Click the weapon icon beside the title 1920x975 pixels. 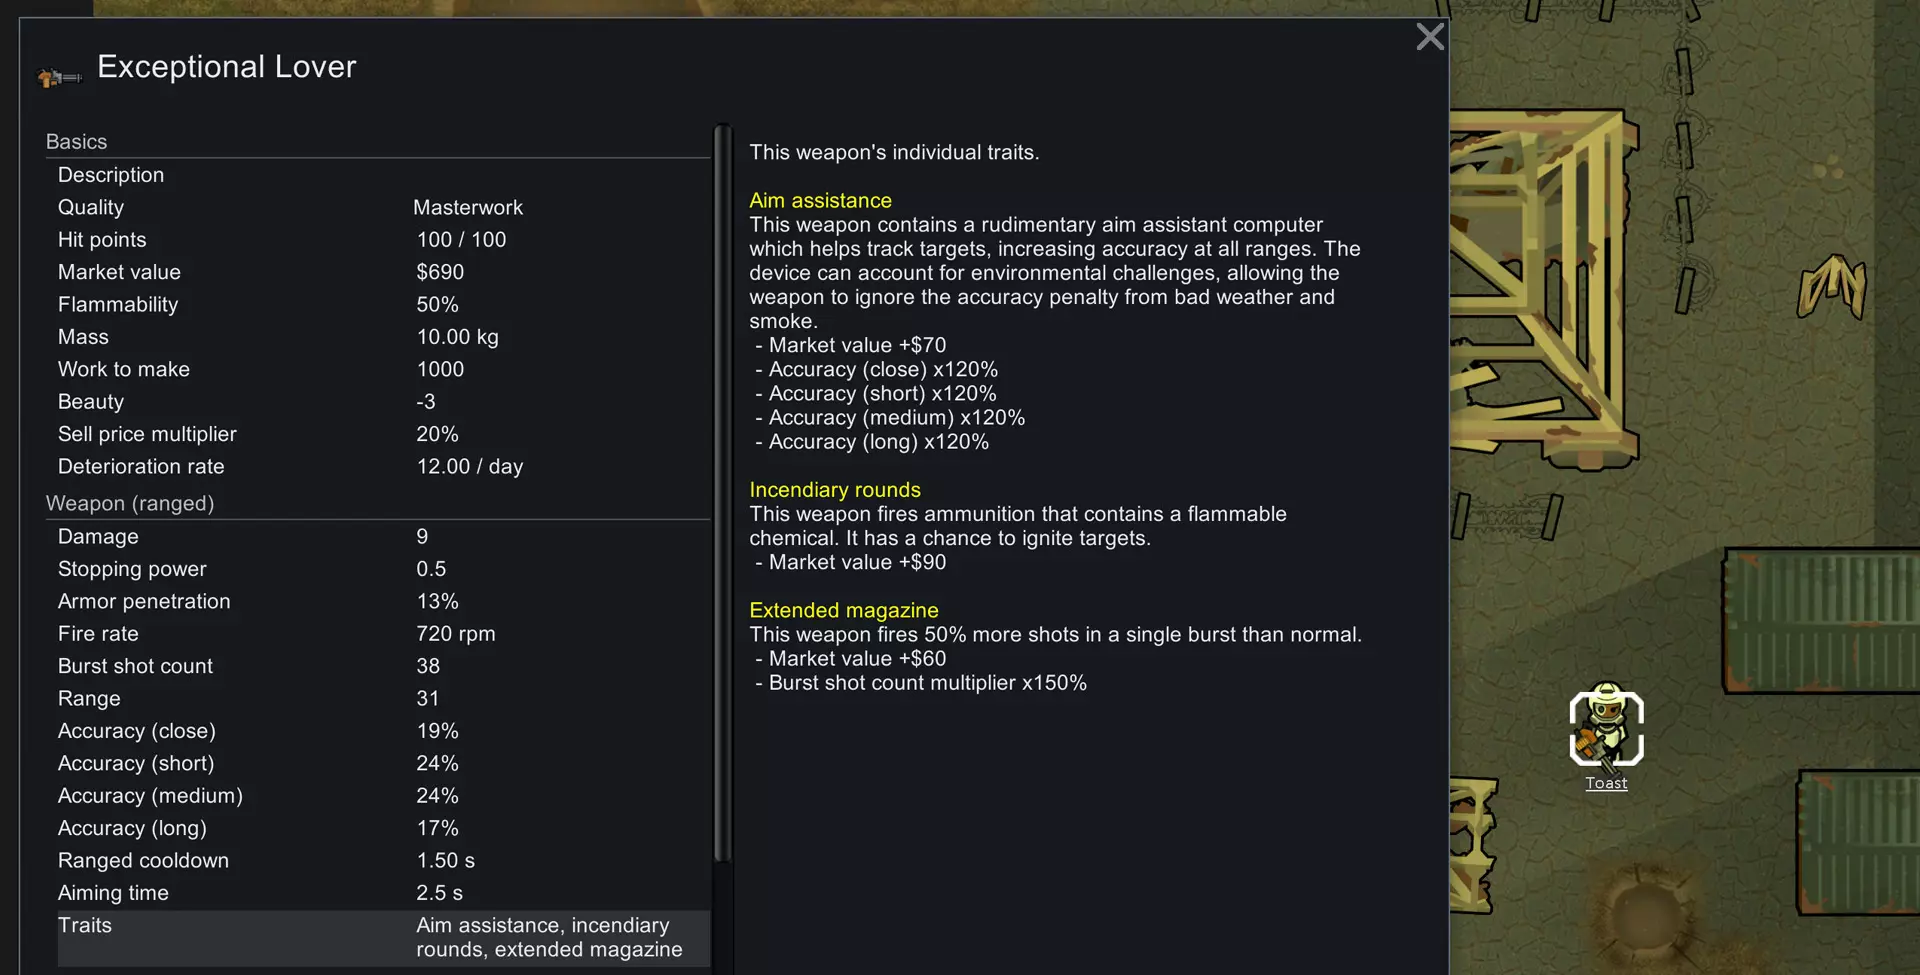point(58,76)
